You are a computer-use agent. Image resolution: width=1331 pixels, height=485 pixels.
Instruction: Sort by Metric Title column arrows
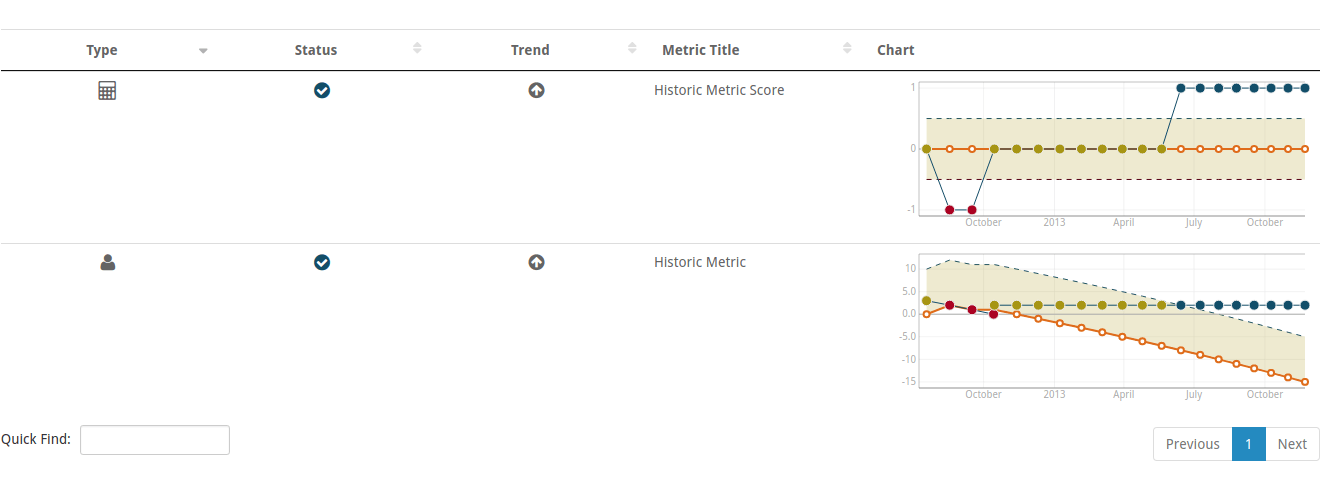(847, 49)
